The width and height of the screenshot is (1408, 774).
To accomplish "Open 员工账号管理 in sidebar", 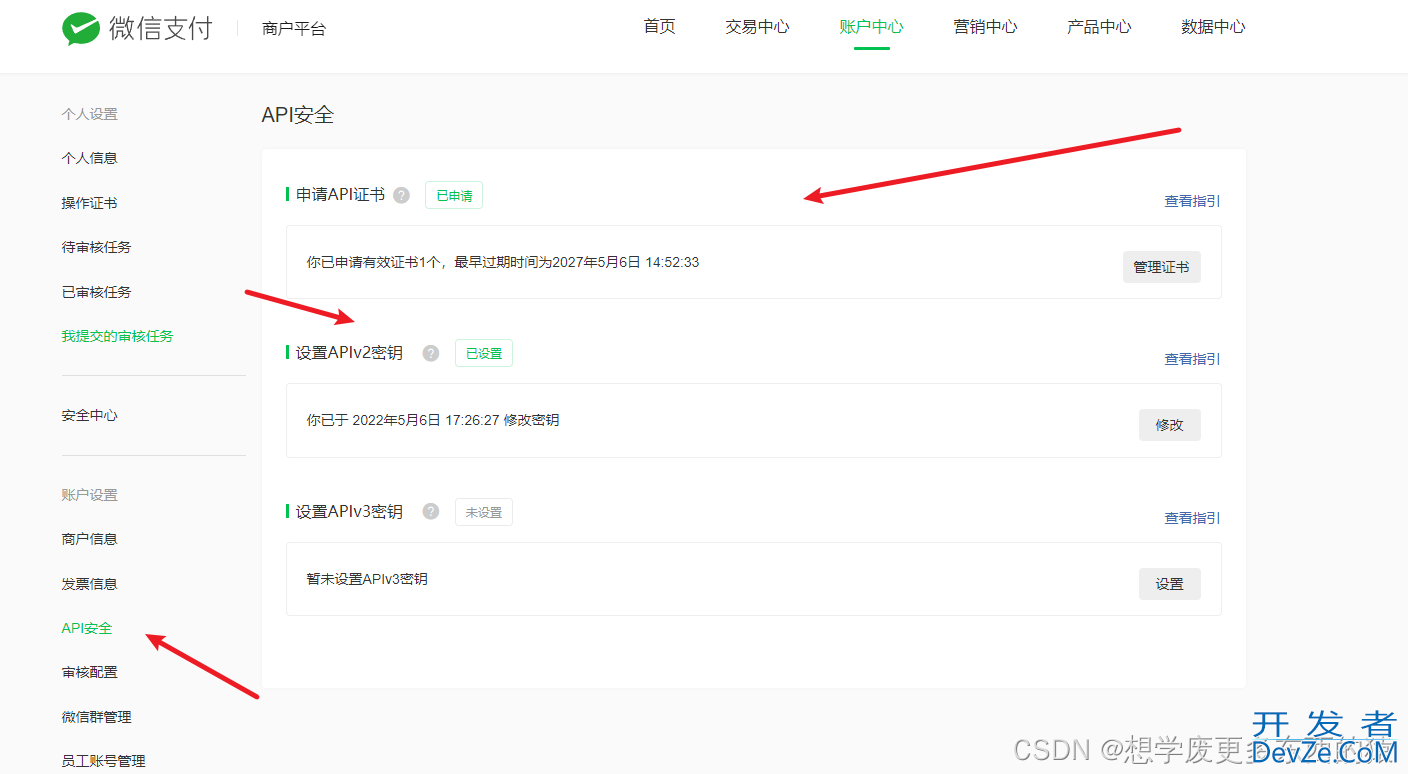I will pyautogui.click(x=104, y=761).
